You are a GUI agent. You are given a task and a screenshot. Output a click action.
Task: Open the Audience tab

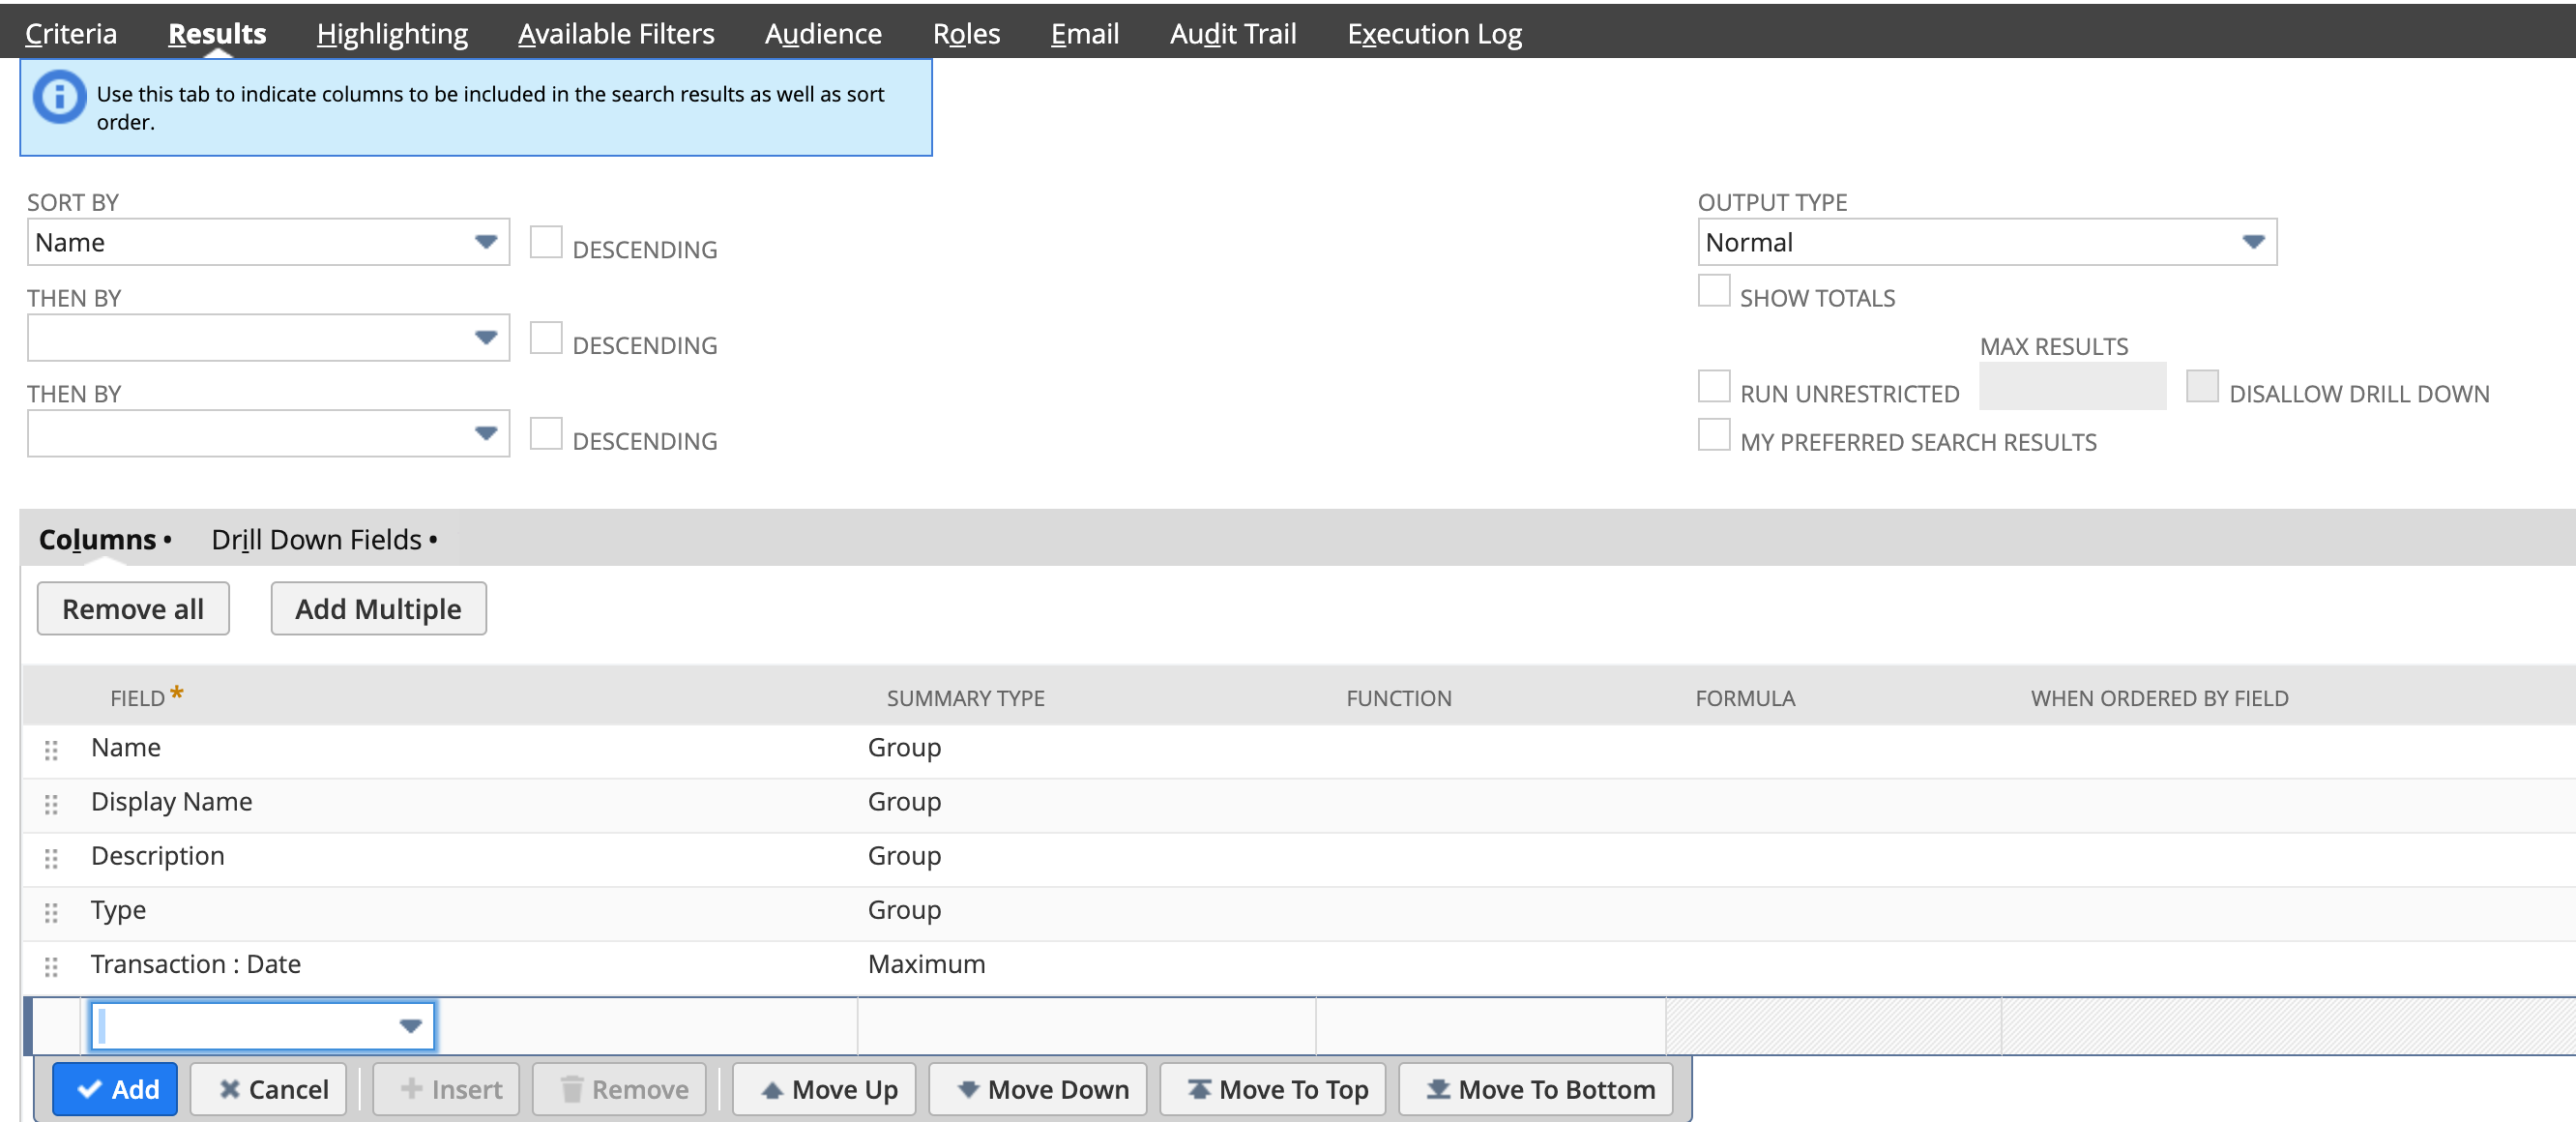[823, 33]
